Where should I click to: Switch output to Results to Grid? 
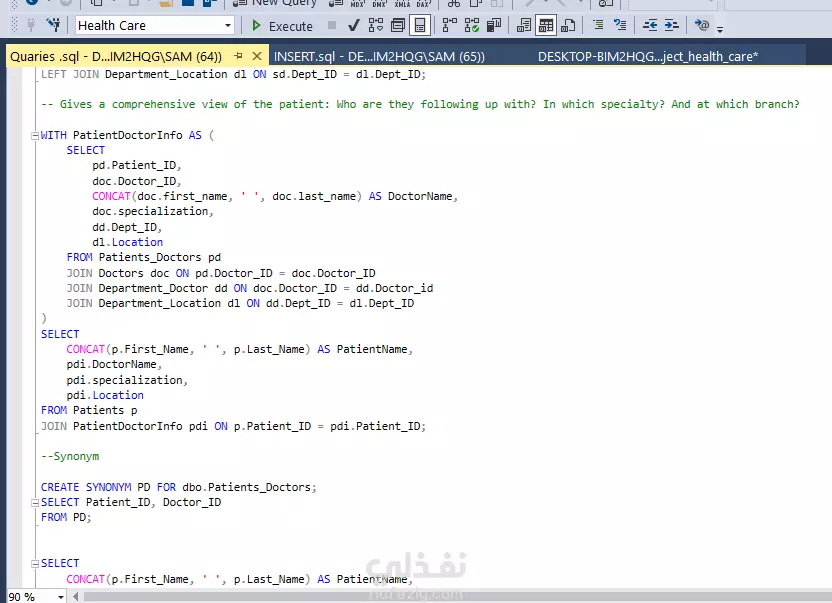tap(546, 25)
